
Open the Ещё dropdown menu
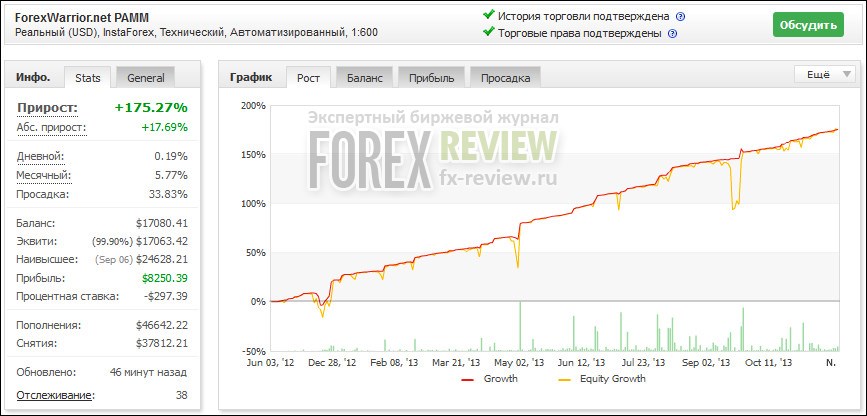click(x=823, y=75)
